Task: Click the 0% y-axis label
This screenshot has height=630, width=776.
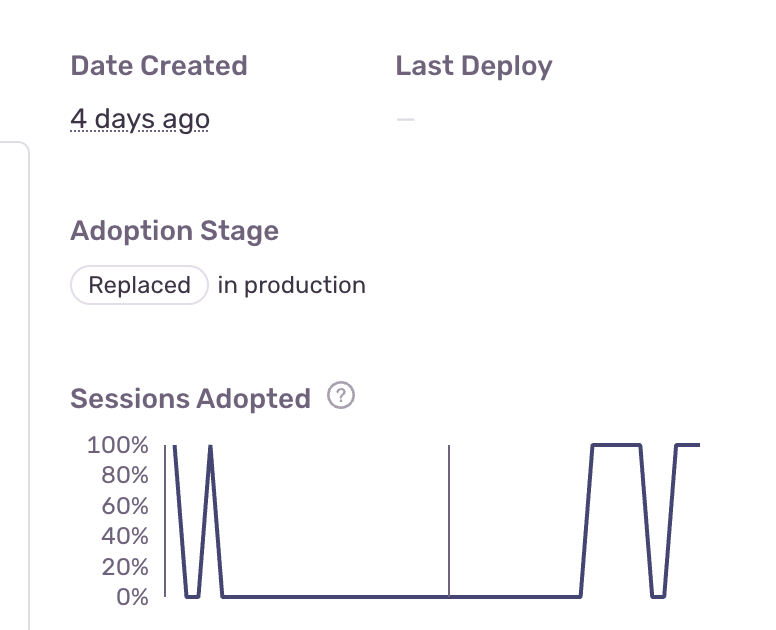Action: tap(131, 597)
